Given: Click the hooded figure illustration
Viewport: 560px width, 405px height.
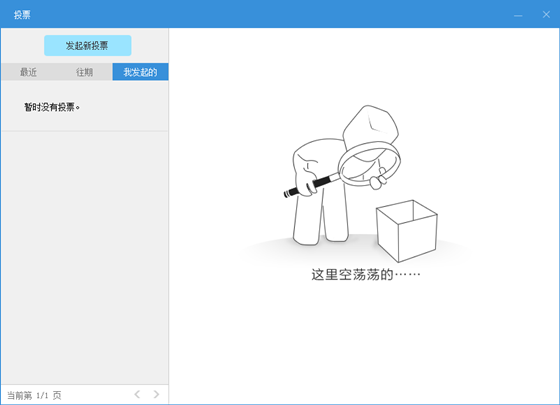Looking at the screenshot, I should click(342, 175).
